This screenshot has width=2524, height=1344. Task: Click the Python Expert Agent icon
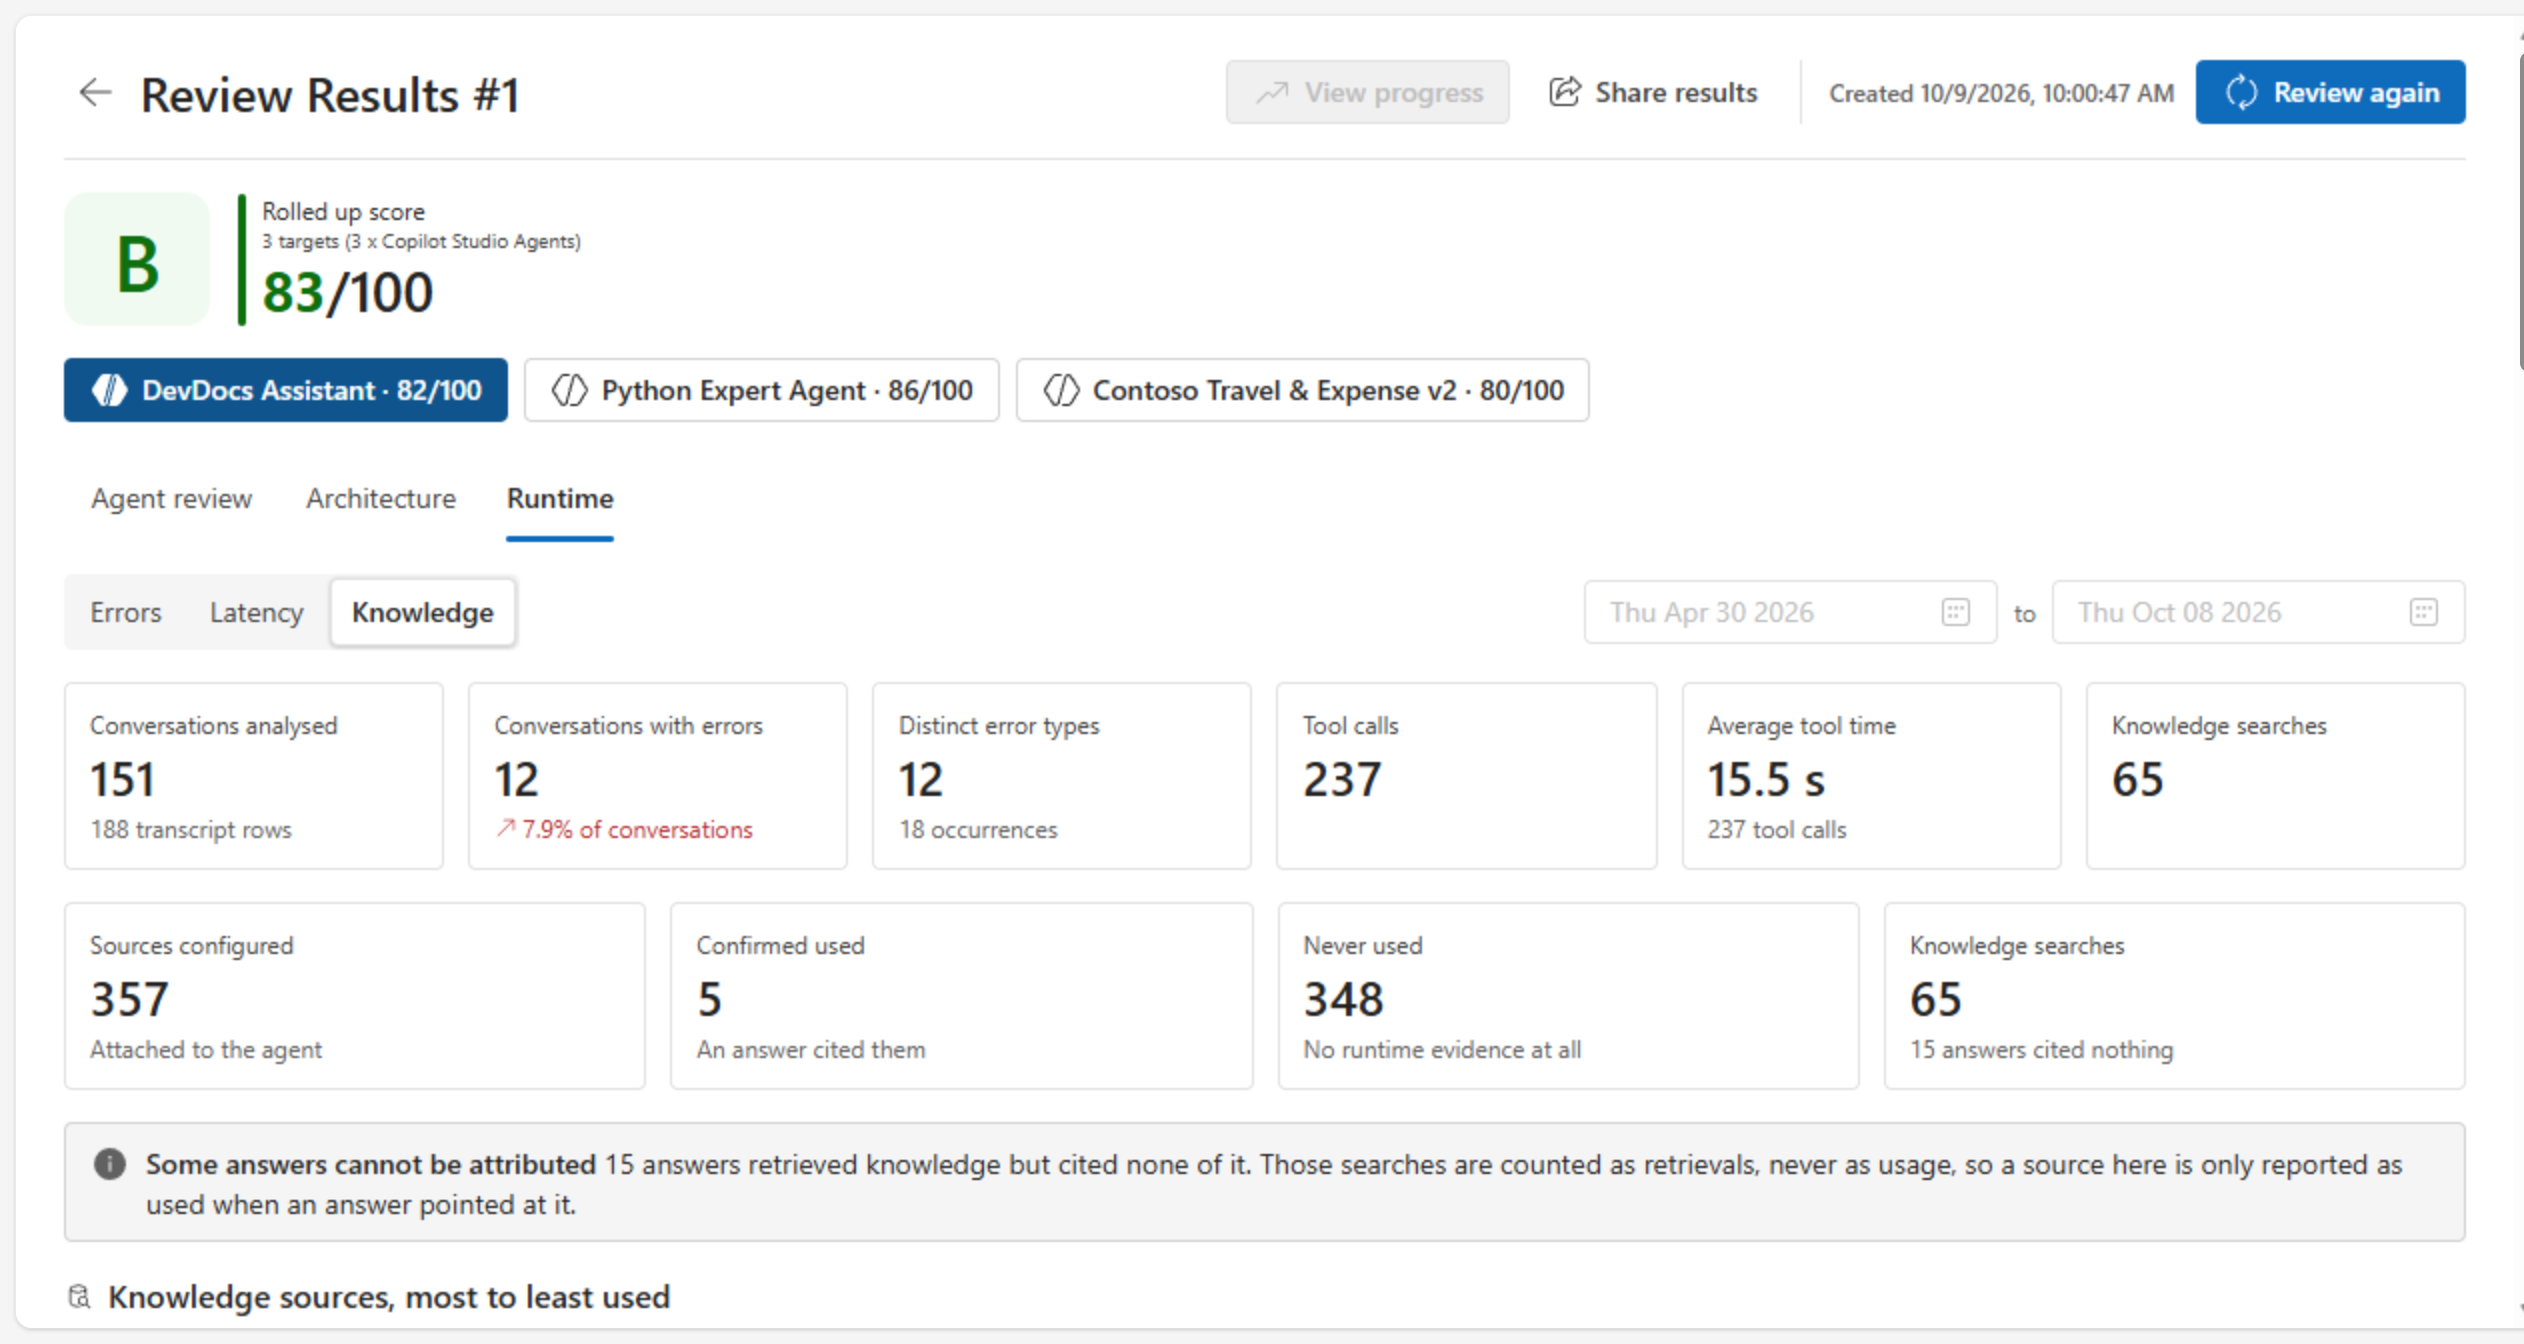(570, 390)
